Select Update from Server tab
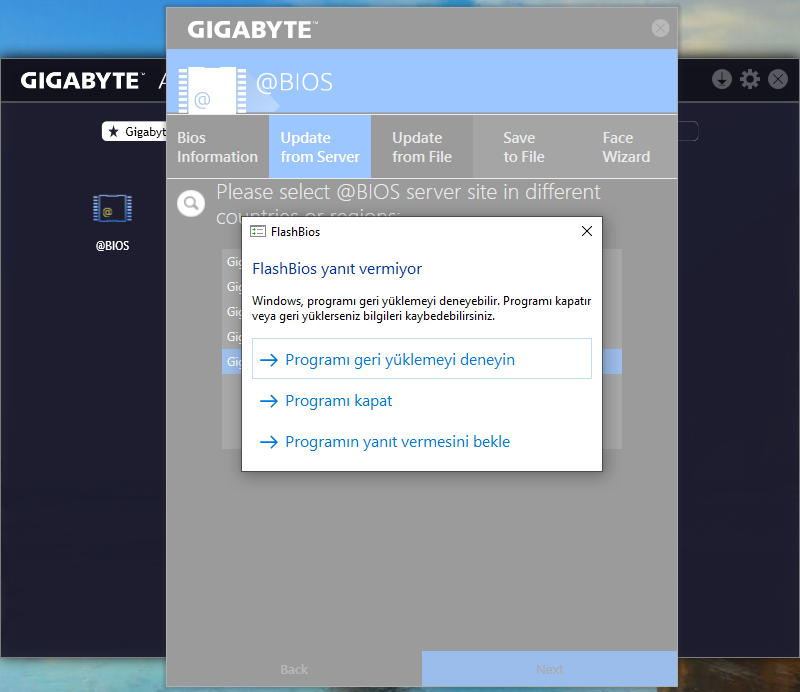This screenshot has width=800, height=692. pyautogui.click(x=320, y=147)
